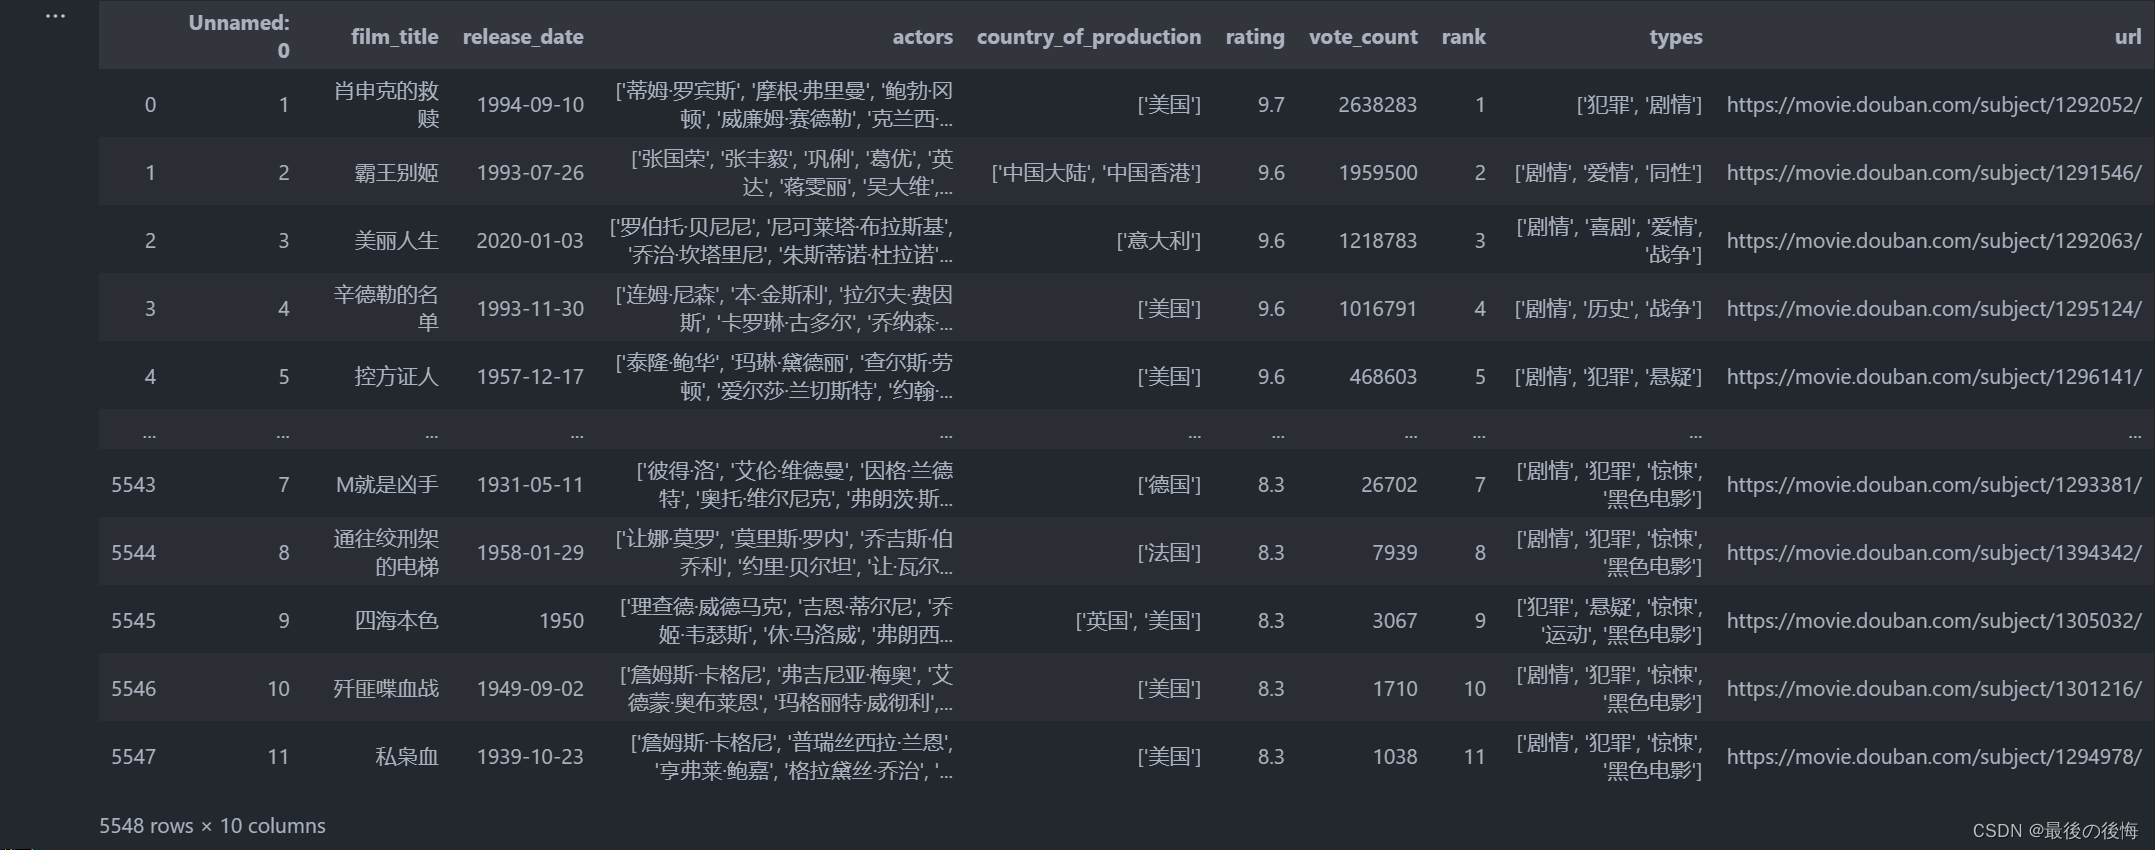
Task: Select the film_title column header
Action: click(x=394, y=37)
